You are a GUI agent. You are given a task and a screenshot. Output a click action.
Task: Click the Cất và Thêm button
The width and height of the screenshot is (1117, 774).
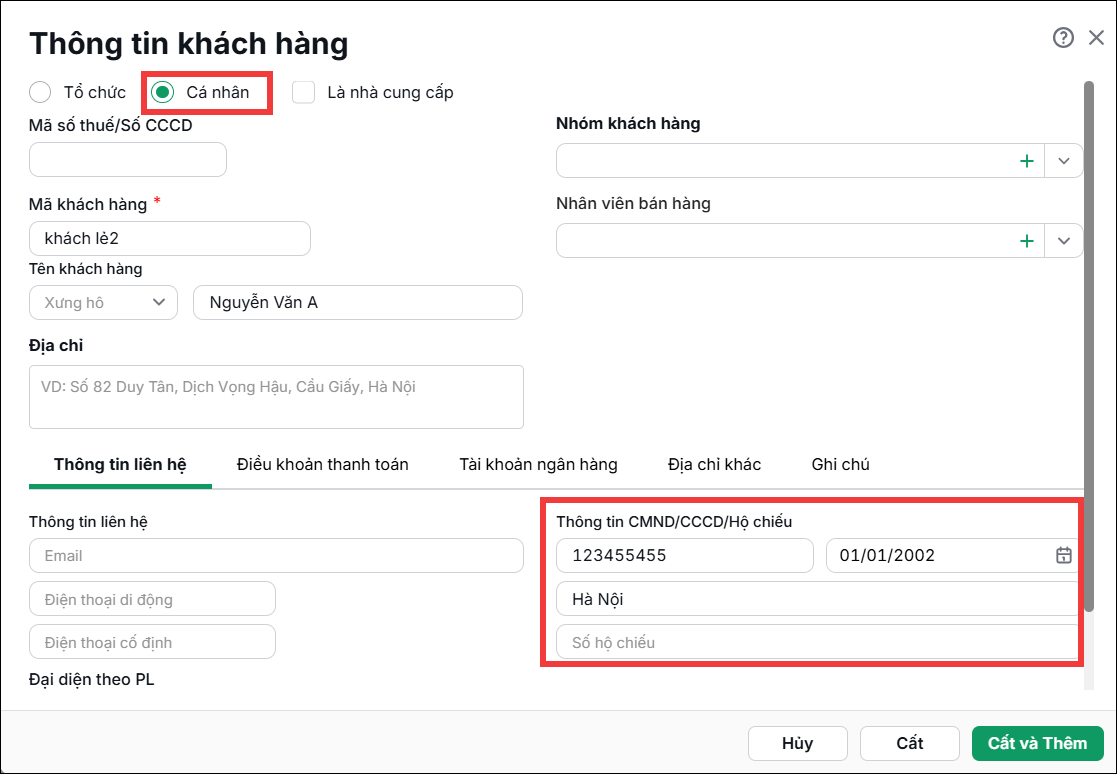[x=1037, y=743]
